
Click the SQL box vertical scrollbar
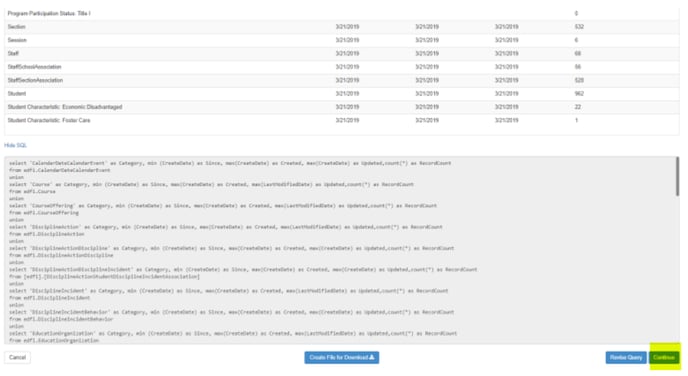click(x=677, y=176)
